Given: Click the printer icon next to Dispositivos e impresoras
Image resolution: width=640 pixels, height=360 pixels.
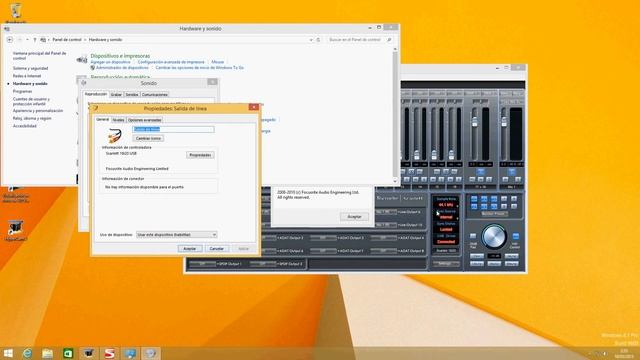Looking at the screenshot, I should tap(82, 60).
